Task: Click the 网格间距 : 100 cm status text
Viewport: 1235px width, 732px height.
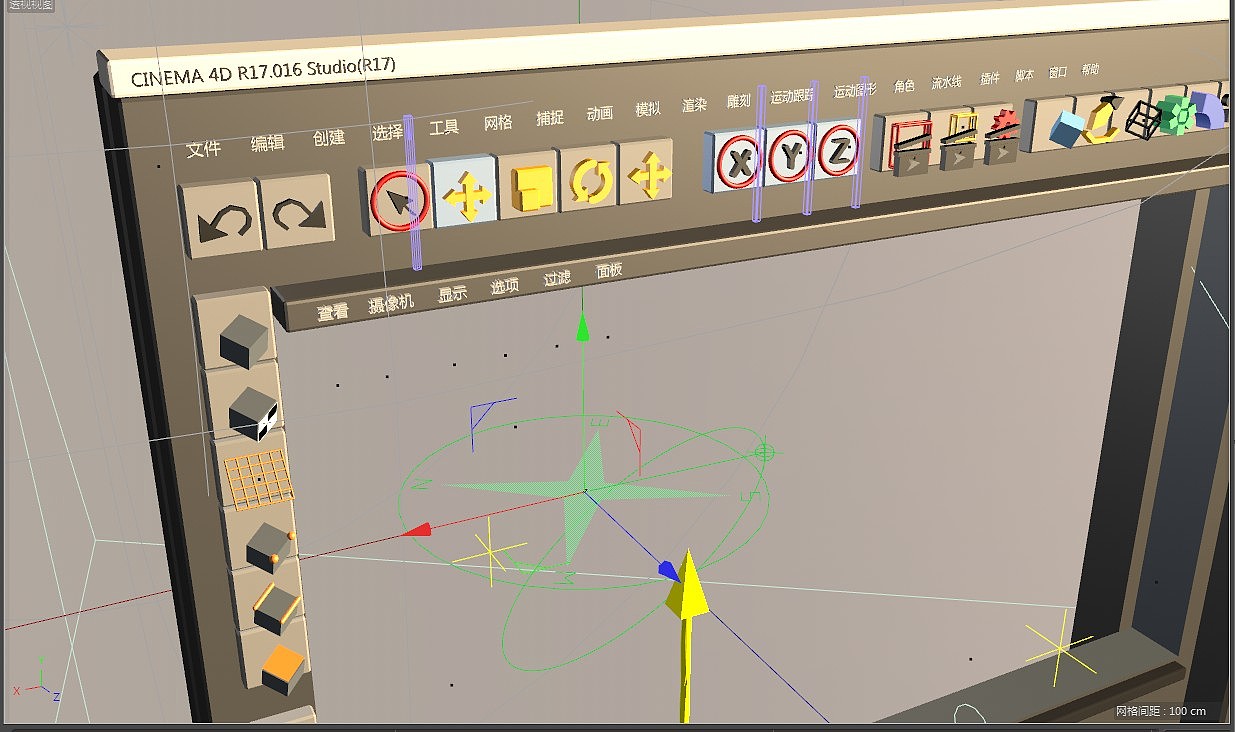Action: pos(1161,712)
